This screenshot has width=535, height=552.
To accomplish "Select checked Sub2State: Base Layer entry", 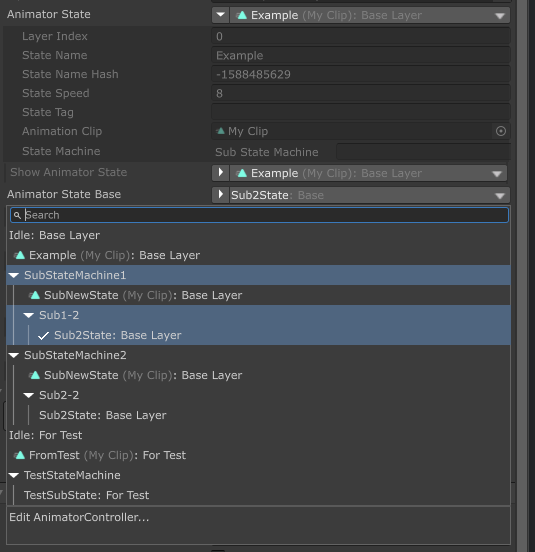I will click(258, 335).
